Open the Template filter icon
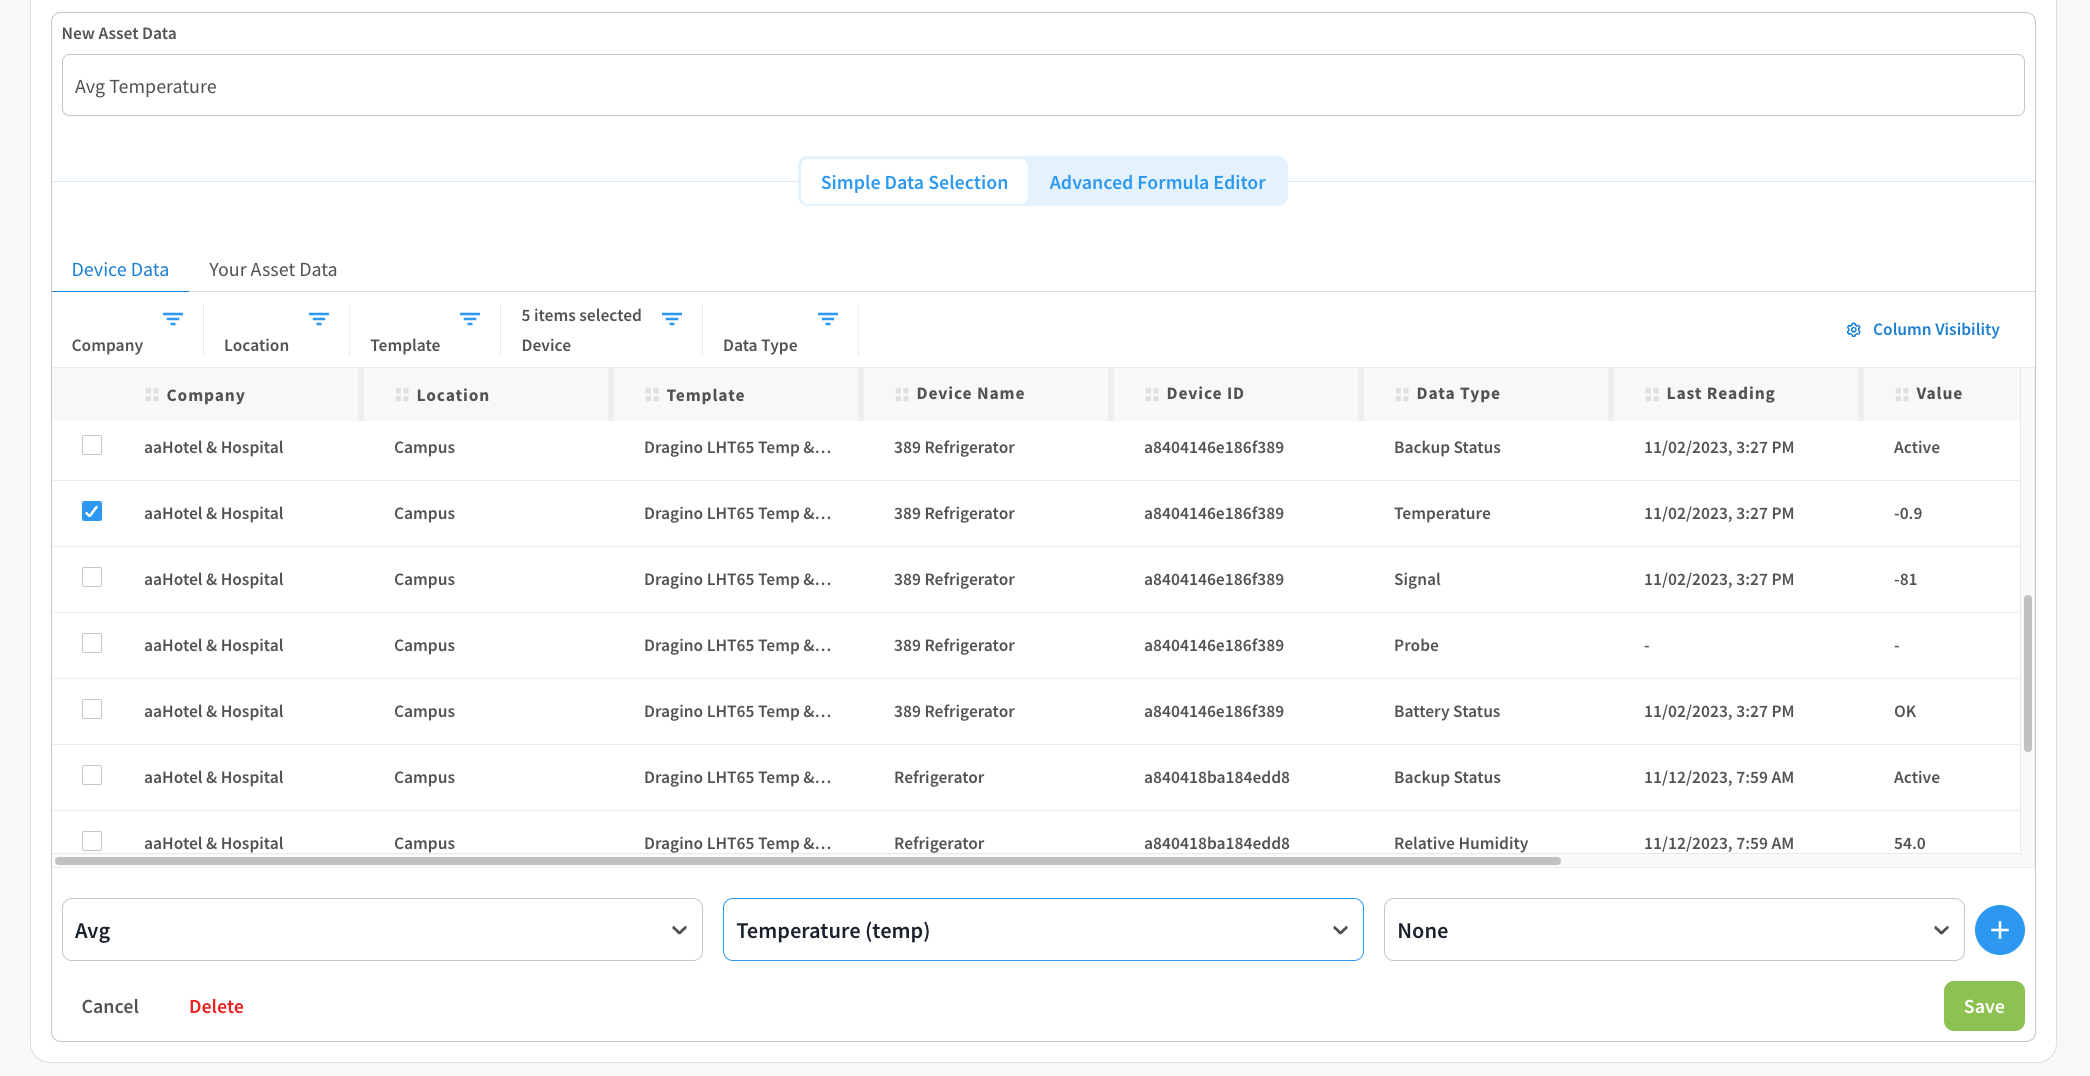 (470, 319)
